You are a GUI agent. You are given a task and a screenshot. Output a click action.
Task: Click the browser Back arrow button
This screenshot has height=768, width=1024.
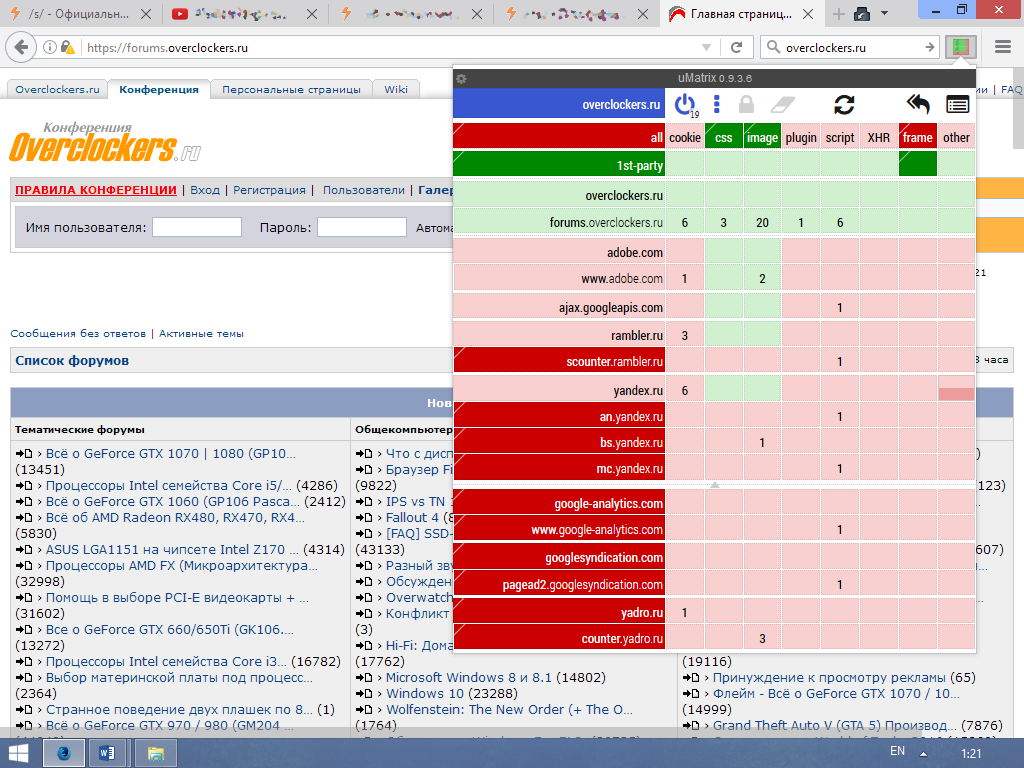coord(21,47)
